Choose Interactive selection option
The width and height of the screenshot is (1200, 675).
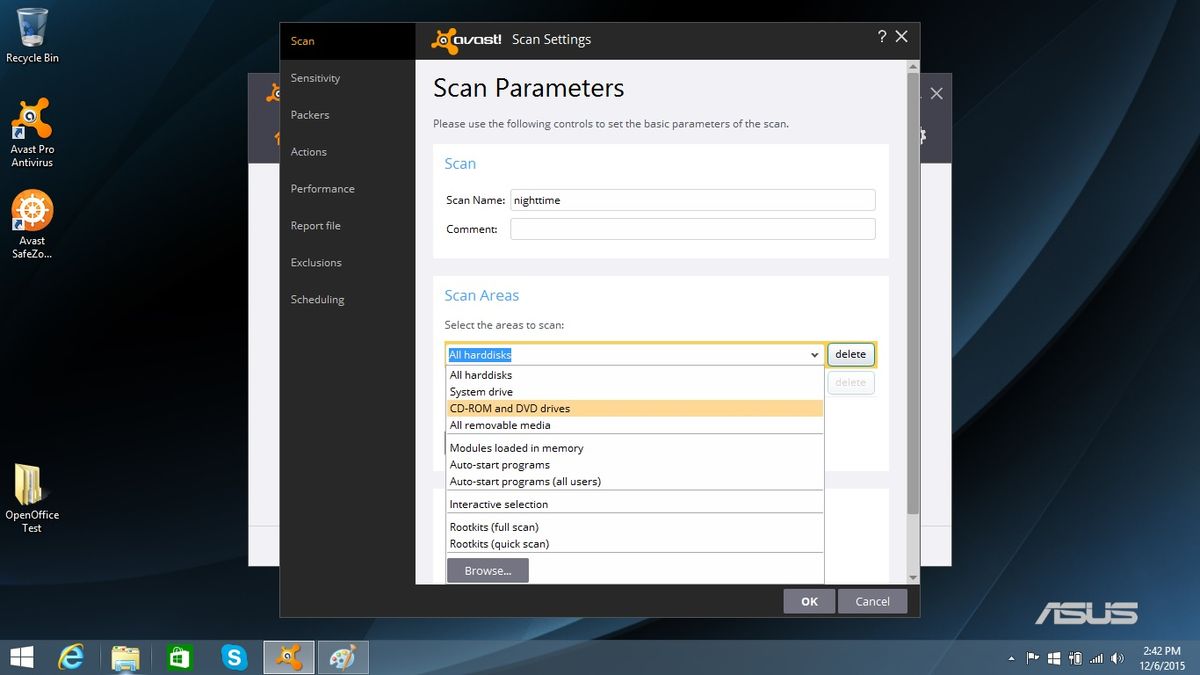pyautogui.click(x=634, y=504)
